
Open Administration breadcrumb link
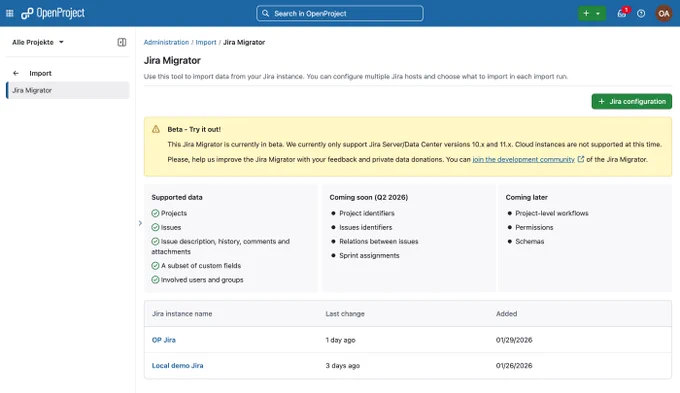[x=167, y=42]
